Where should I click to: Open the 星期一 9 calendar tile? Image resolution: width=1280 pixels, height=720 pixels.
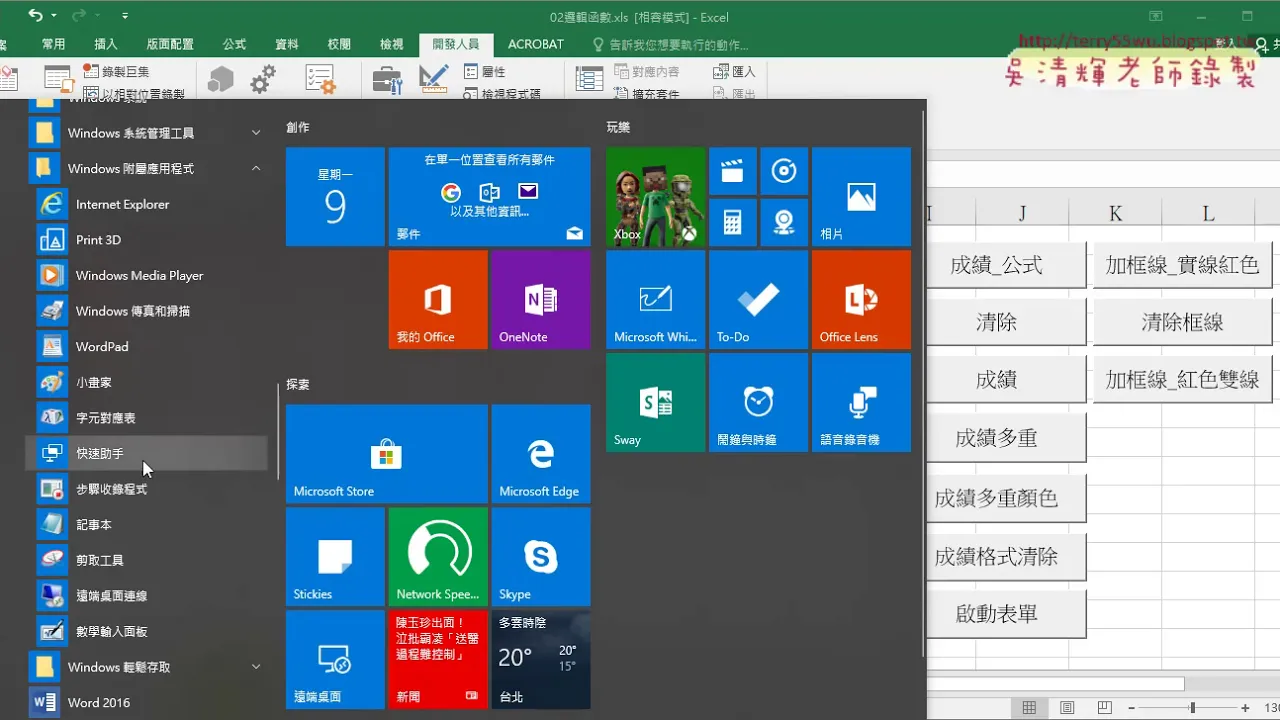[335, 197]
